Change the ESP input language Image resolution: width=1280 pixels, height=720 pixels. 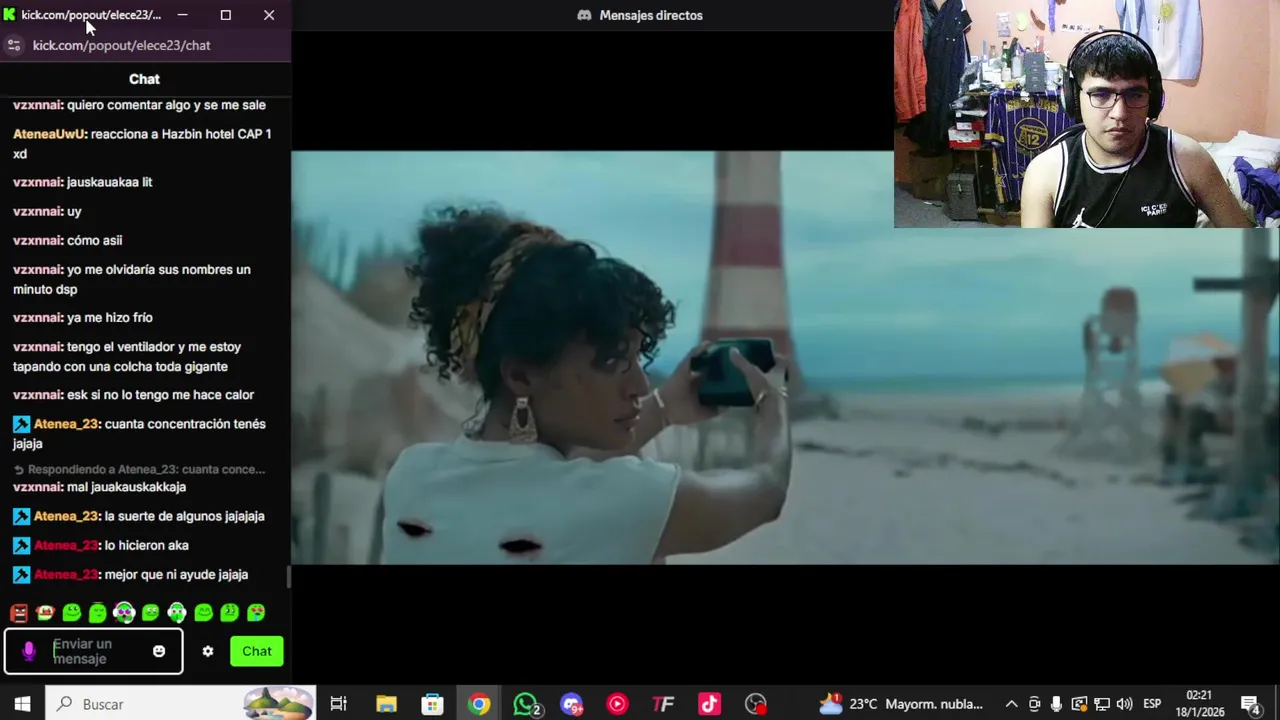coord(1152,704)
